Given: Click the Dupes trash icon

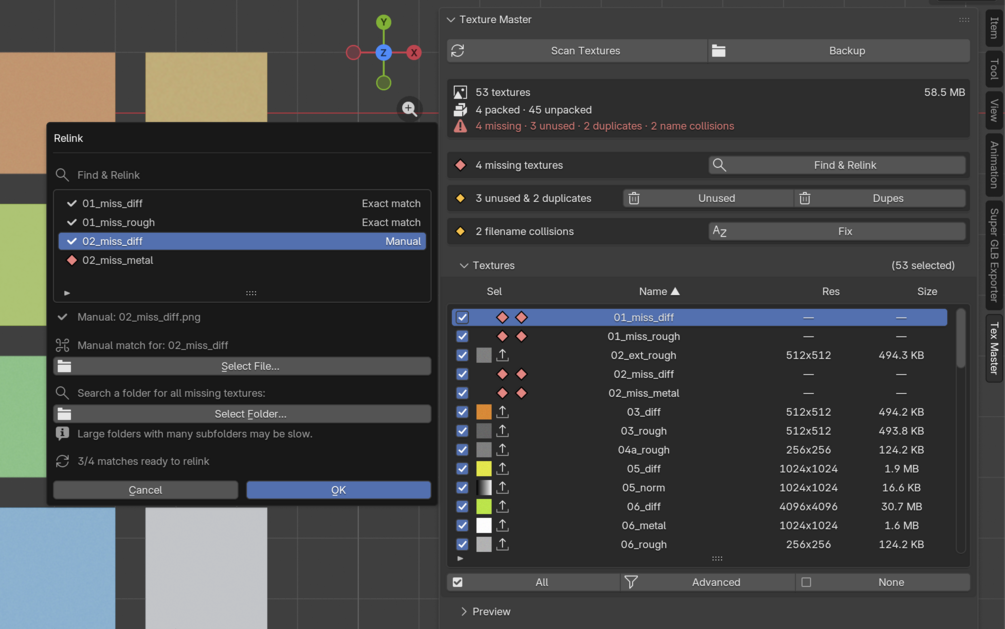Looking at the screenshot, I should pos(804,198).
